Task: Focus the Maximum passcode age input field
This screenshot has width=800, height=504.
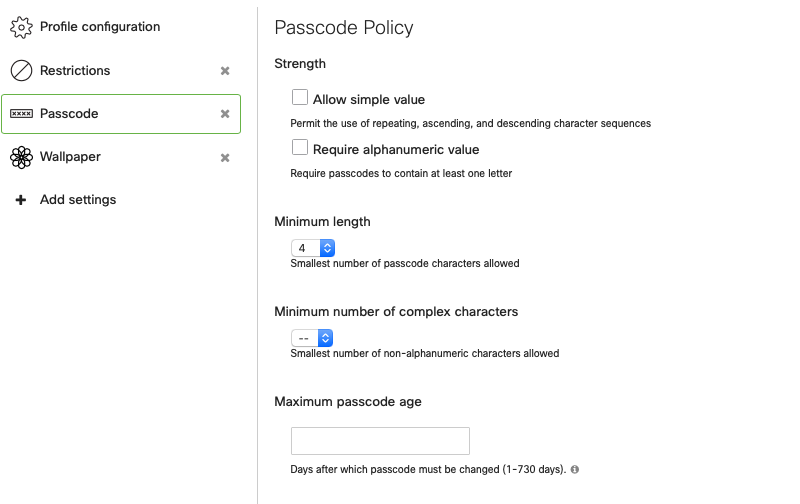Action: pos(380,441)
